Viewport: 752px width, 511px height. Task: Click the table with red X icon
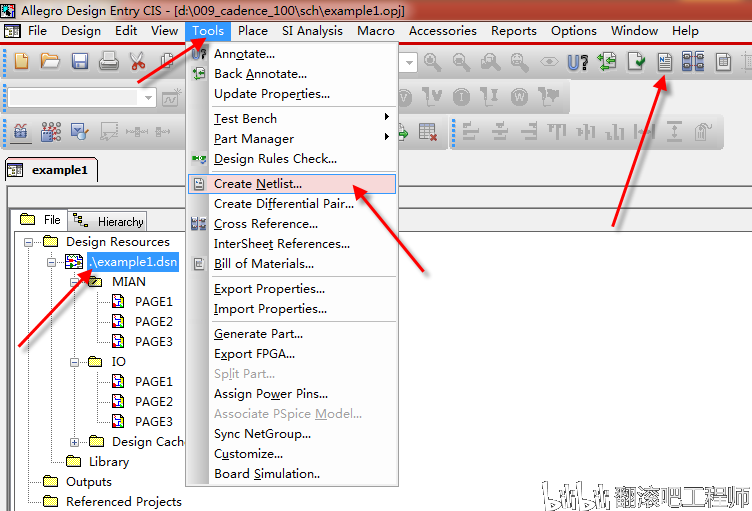[x=427, y=131]
